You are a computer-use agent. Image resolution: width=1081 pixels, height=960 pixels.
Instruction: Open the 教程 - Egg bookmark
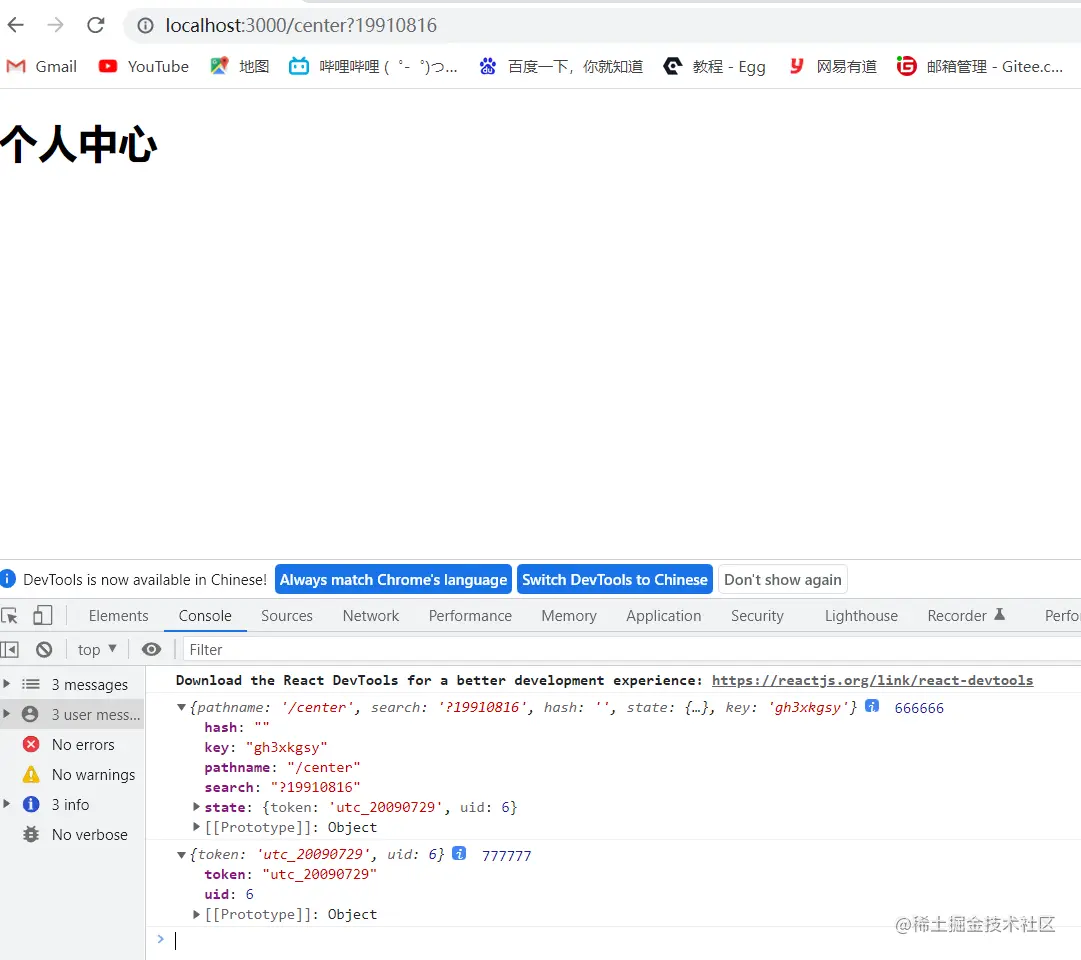714,66
